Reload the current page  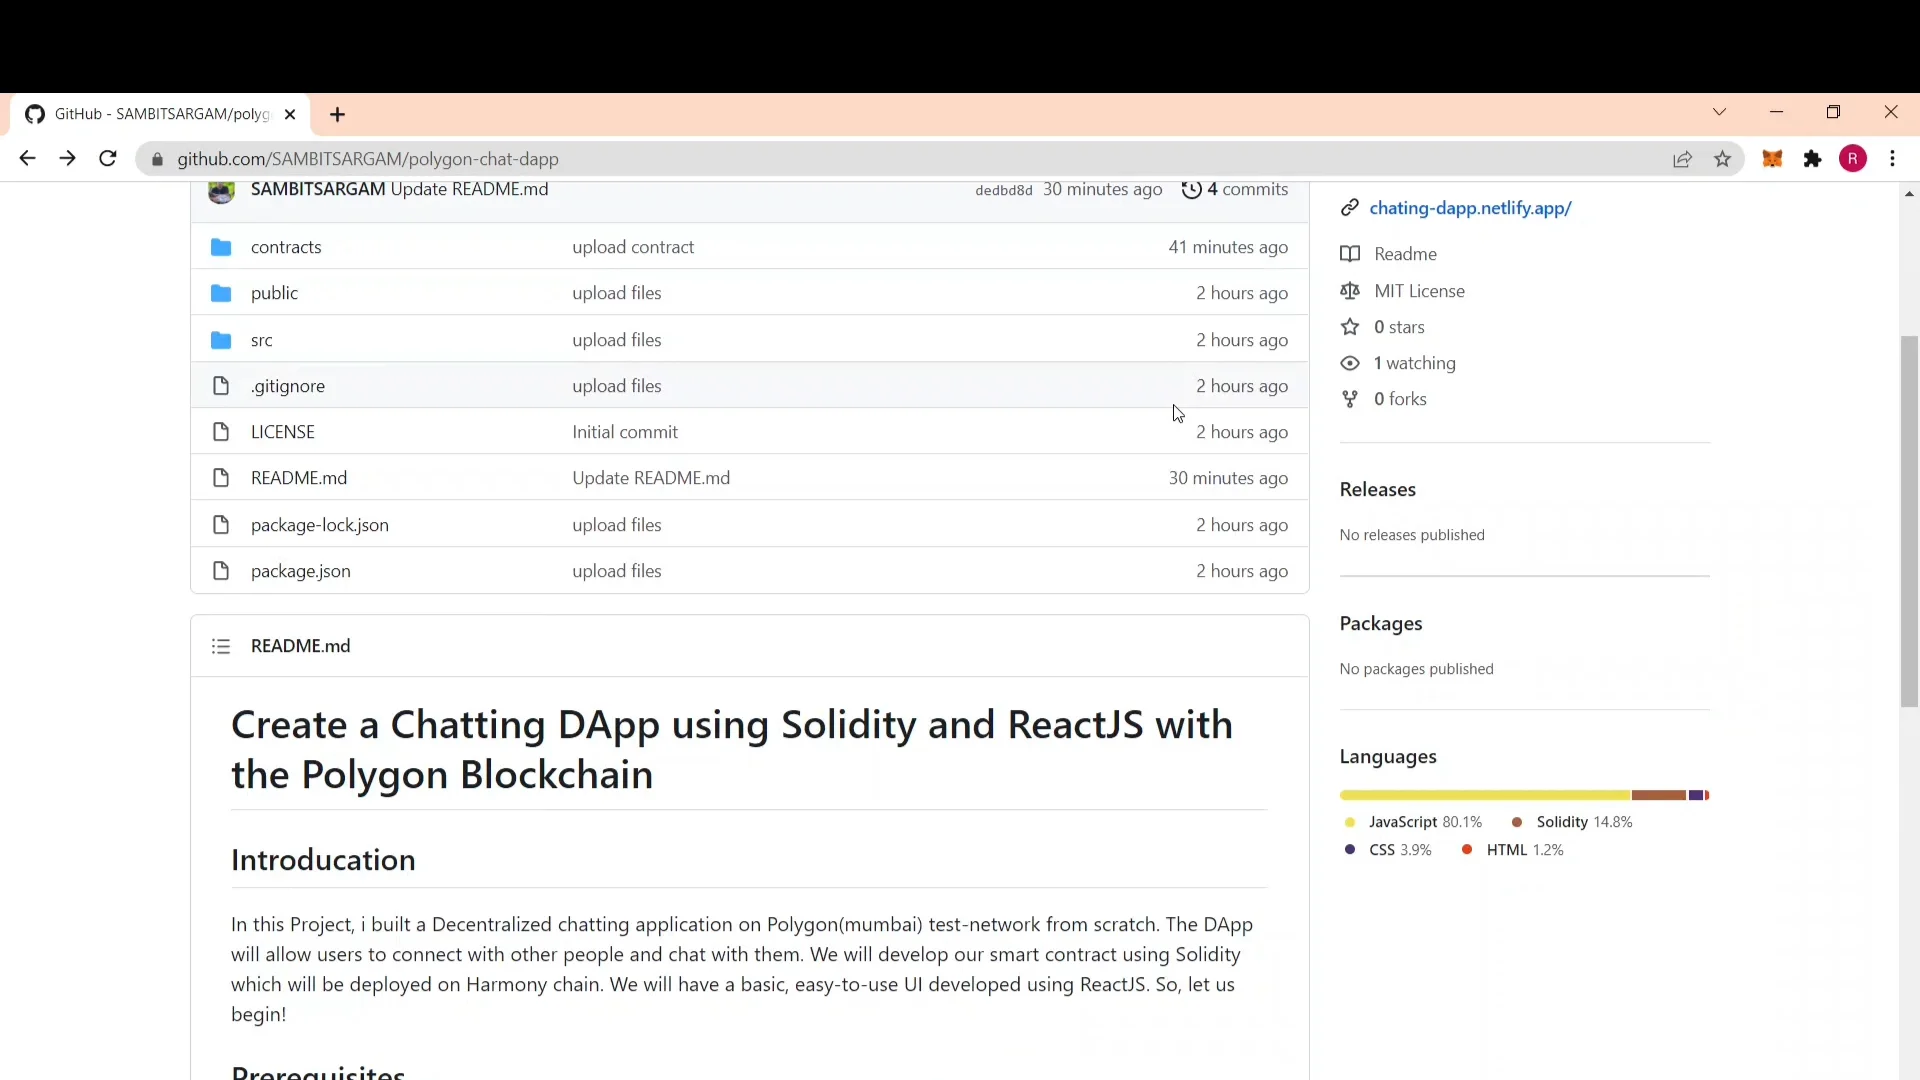coord(107,159)
